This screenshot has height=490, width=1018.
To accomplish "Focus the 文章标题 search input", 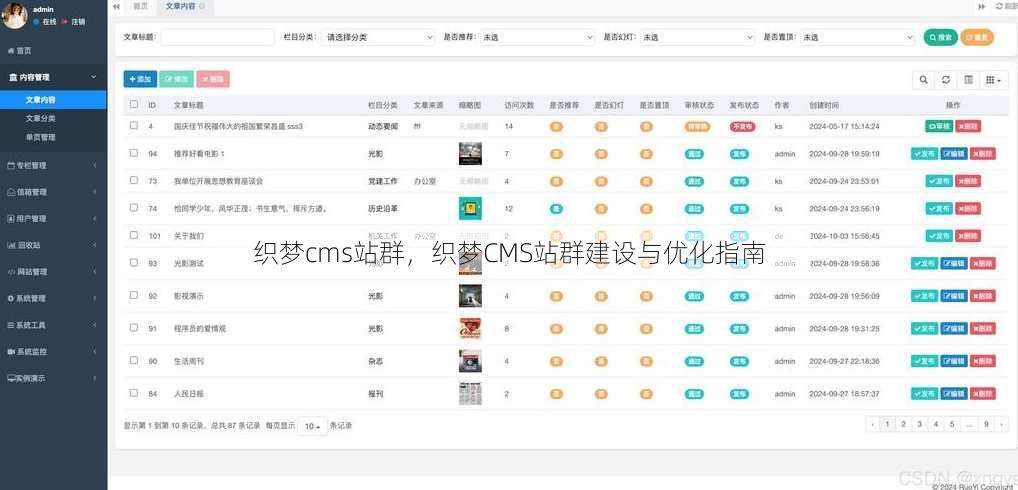I will click(217, 38).
